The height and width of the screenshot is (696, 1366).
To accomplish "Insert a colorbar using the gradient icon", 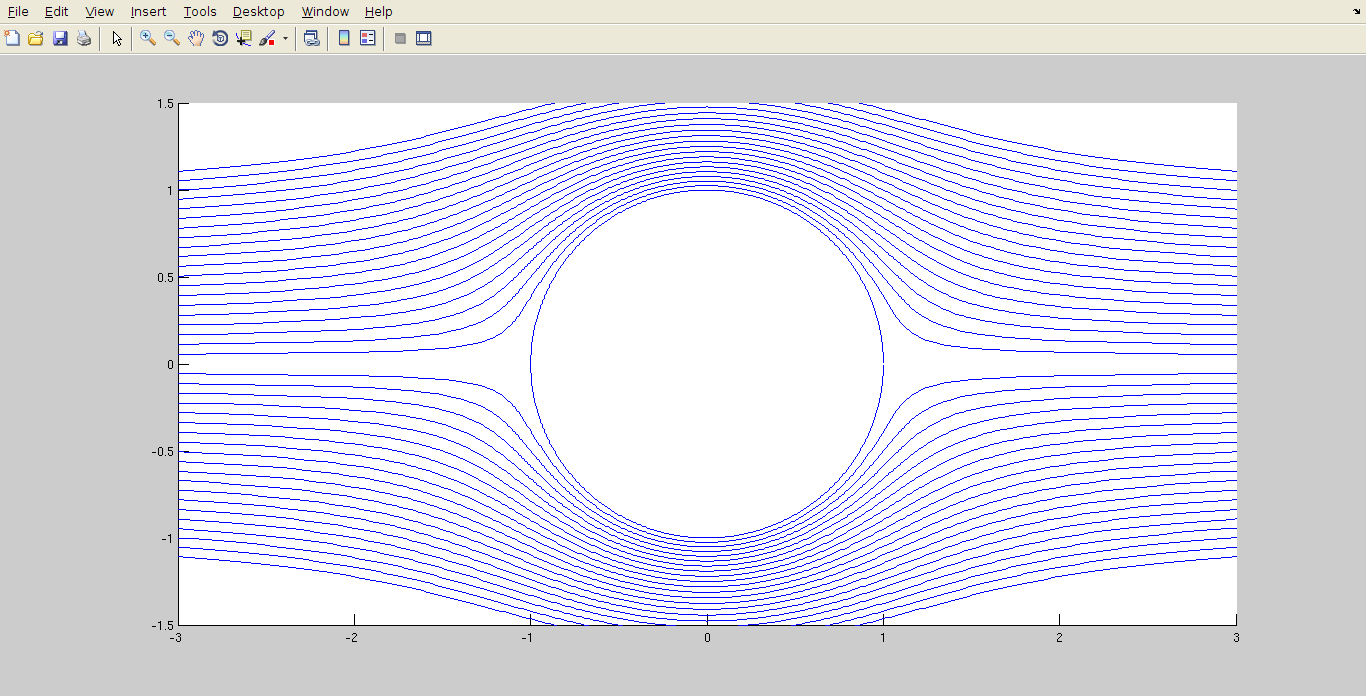I will (x=344, y=39).
